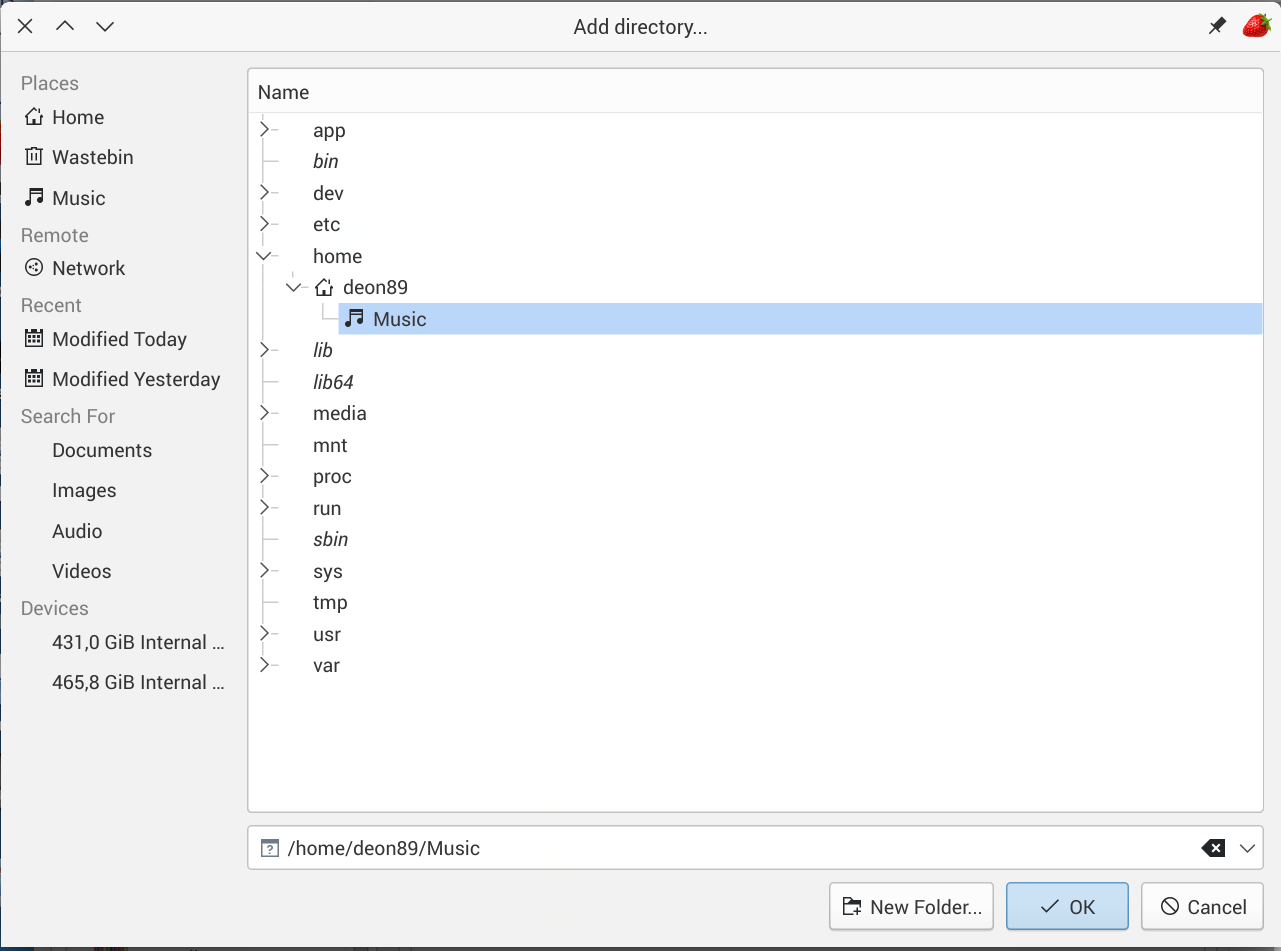Expand the run folder
This screenshot has height=951, width=1281.
pyautogui.click(x=265, y=508)
